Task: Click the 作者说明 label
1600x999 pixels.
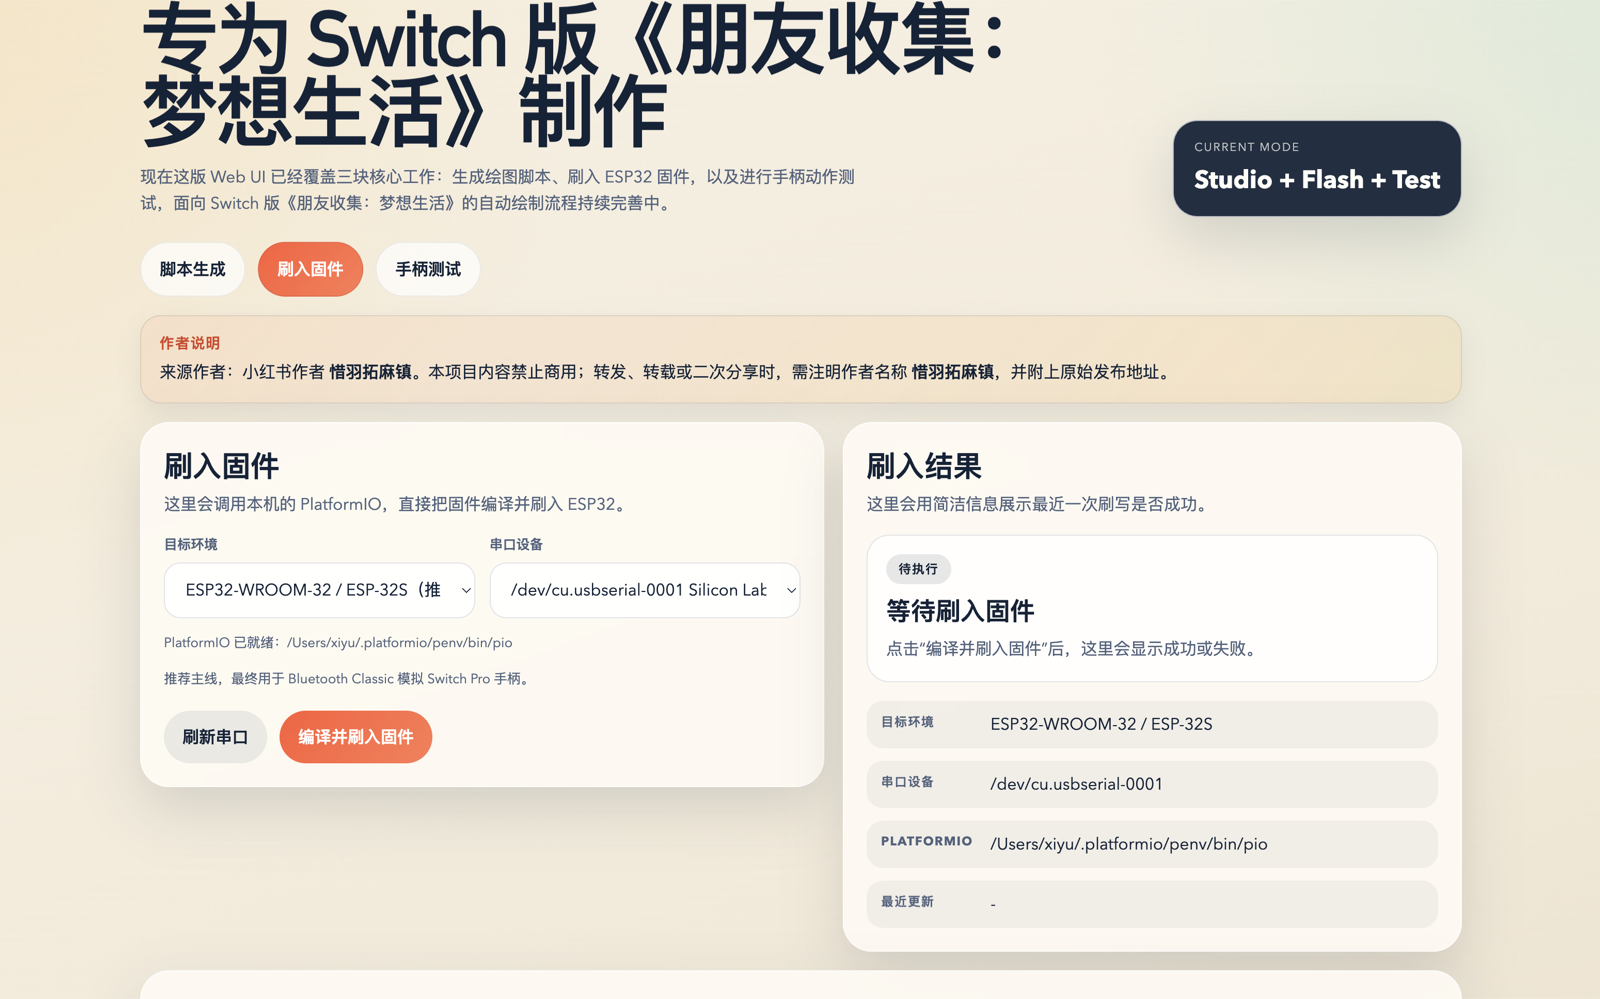Action: 190,343
